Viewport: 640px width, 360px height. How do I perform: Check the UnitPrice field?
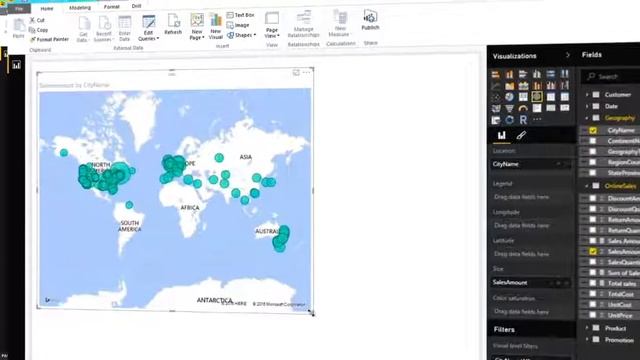pos(593,315)
